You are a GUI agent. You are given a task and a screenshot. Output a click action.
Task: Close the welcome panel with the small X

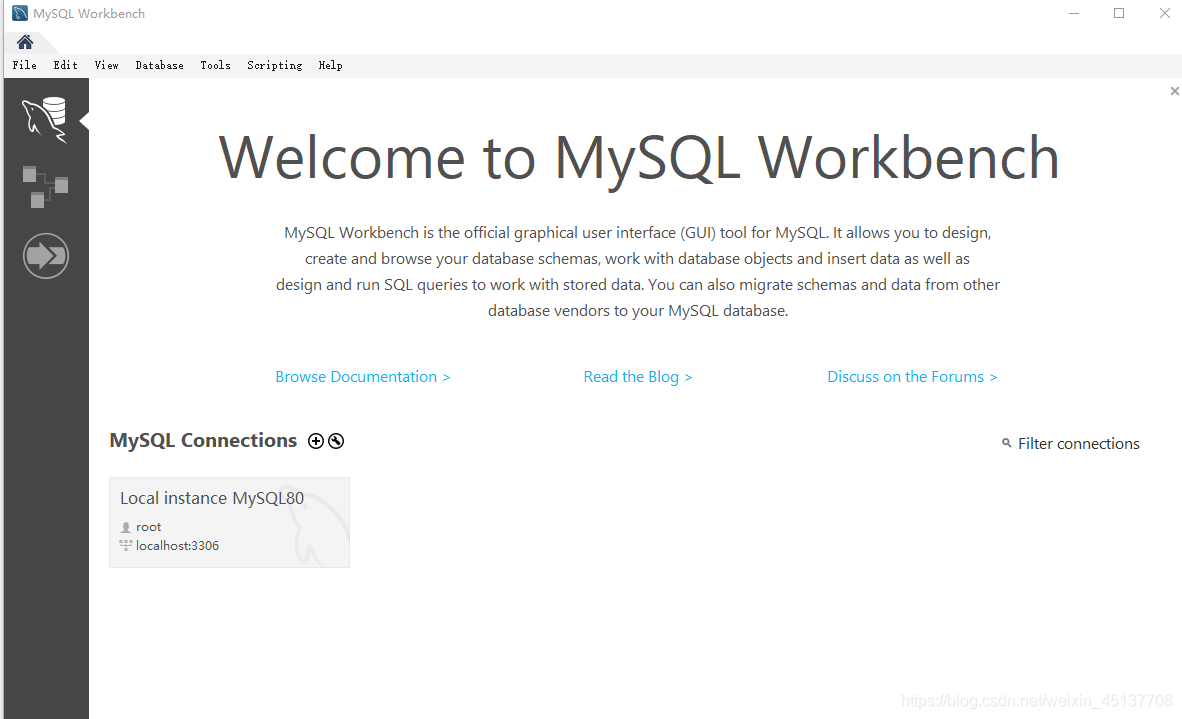1174,91
